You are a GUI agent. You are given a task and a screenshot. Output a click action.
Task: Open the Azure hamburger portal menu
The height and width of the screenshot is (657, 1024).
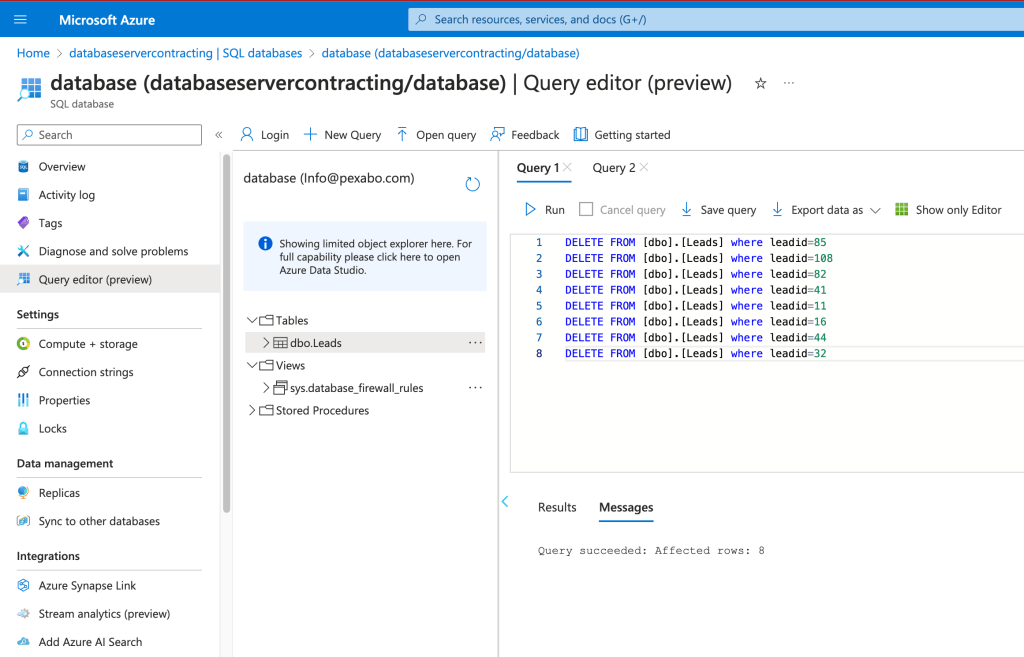pos(20,20)
